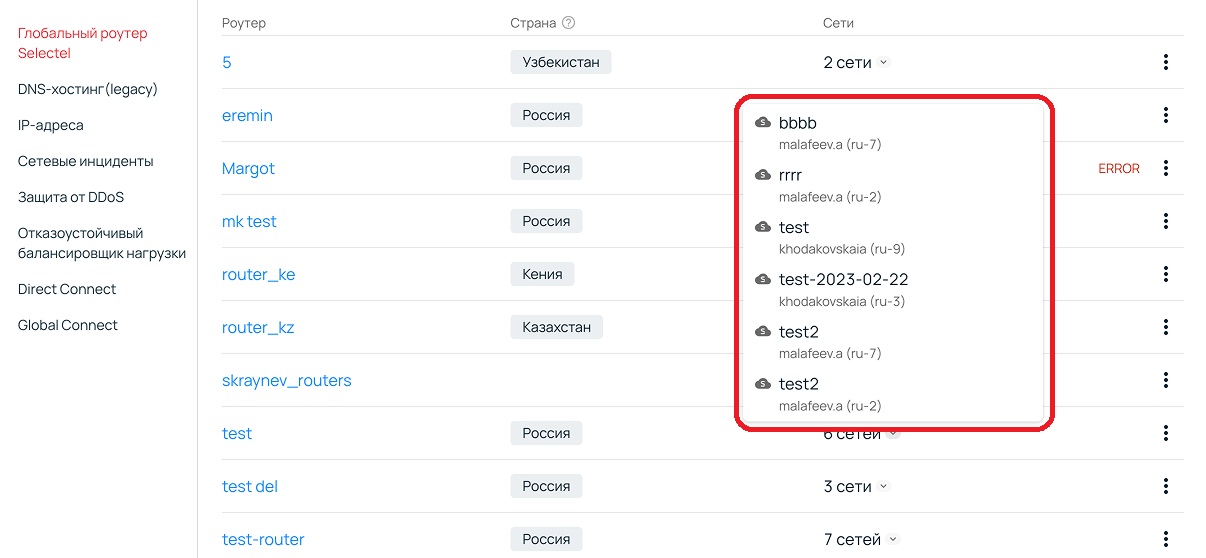Open actions menu for router_ke row
The image size is (1206, 558).
(1166, 274)
